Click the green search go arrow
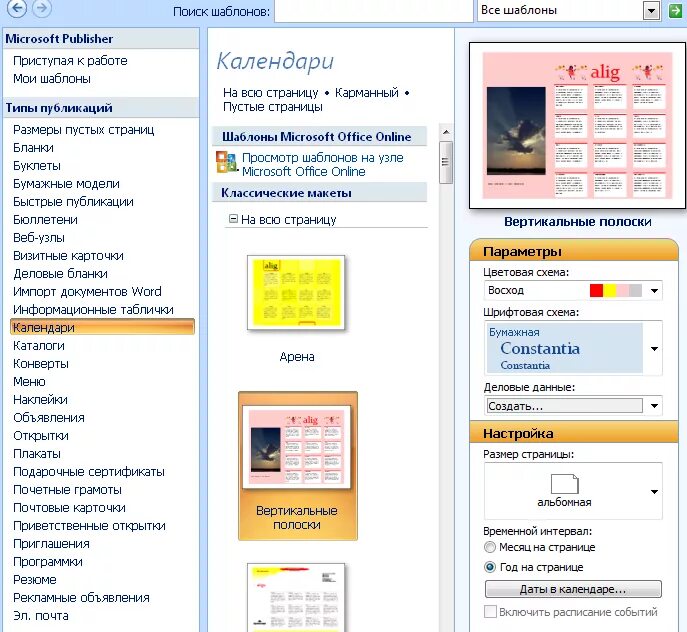Viewport: 687px width, 632px height. click(675, 11)
